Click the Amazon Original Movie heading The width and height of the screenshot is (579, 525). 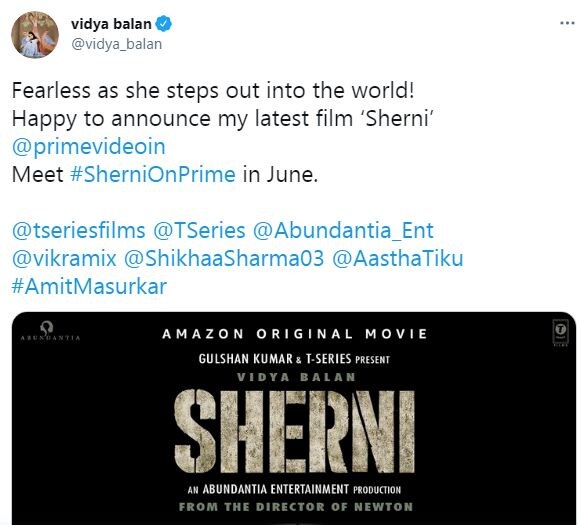click(x=295, y=334)
